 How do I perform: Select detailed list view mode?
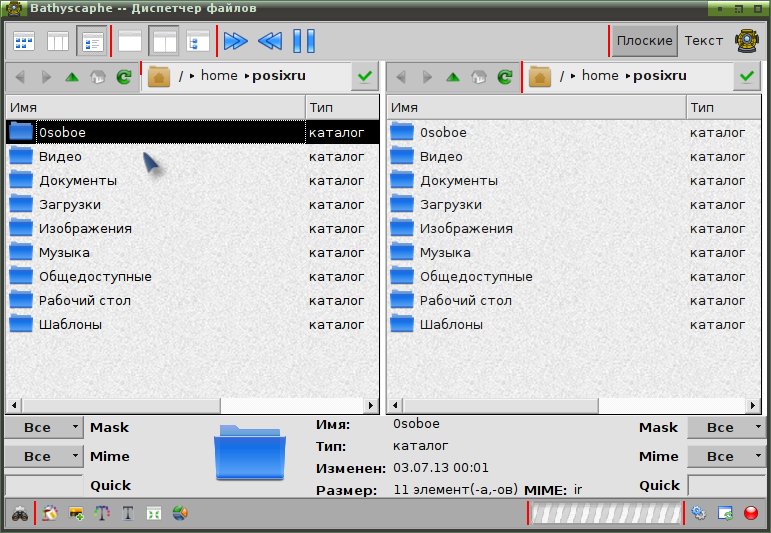92,41
